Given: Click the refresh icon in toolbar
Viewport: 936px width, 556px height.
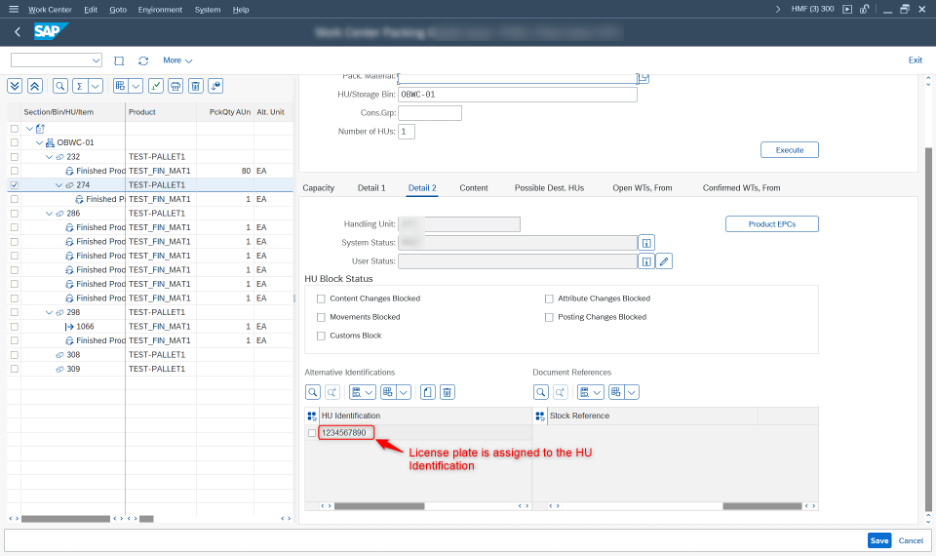Looking at the screenshot, I should tap(143, 60).
